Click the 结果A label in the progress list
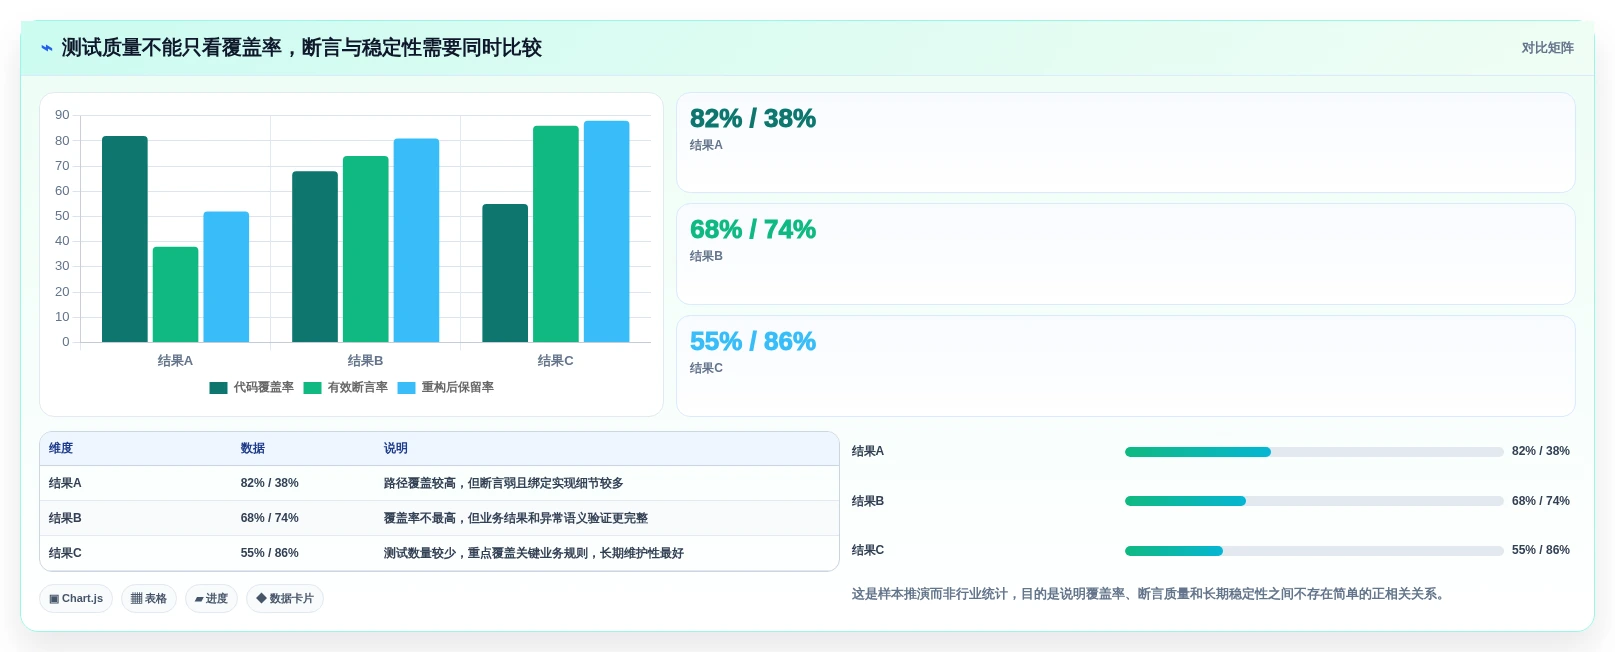1615x652 pixels. point(868,451)
